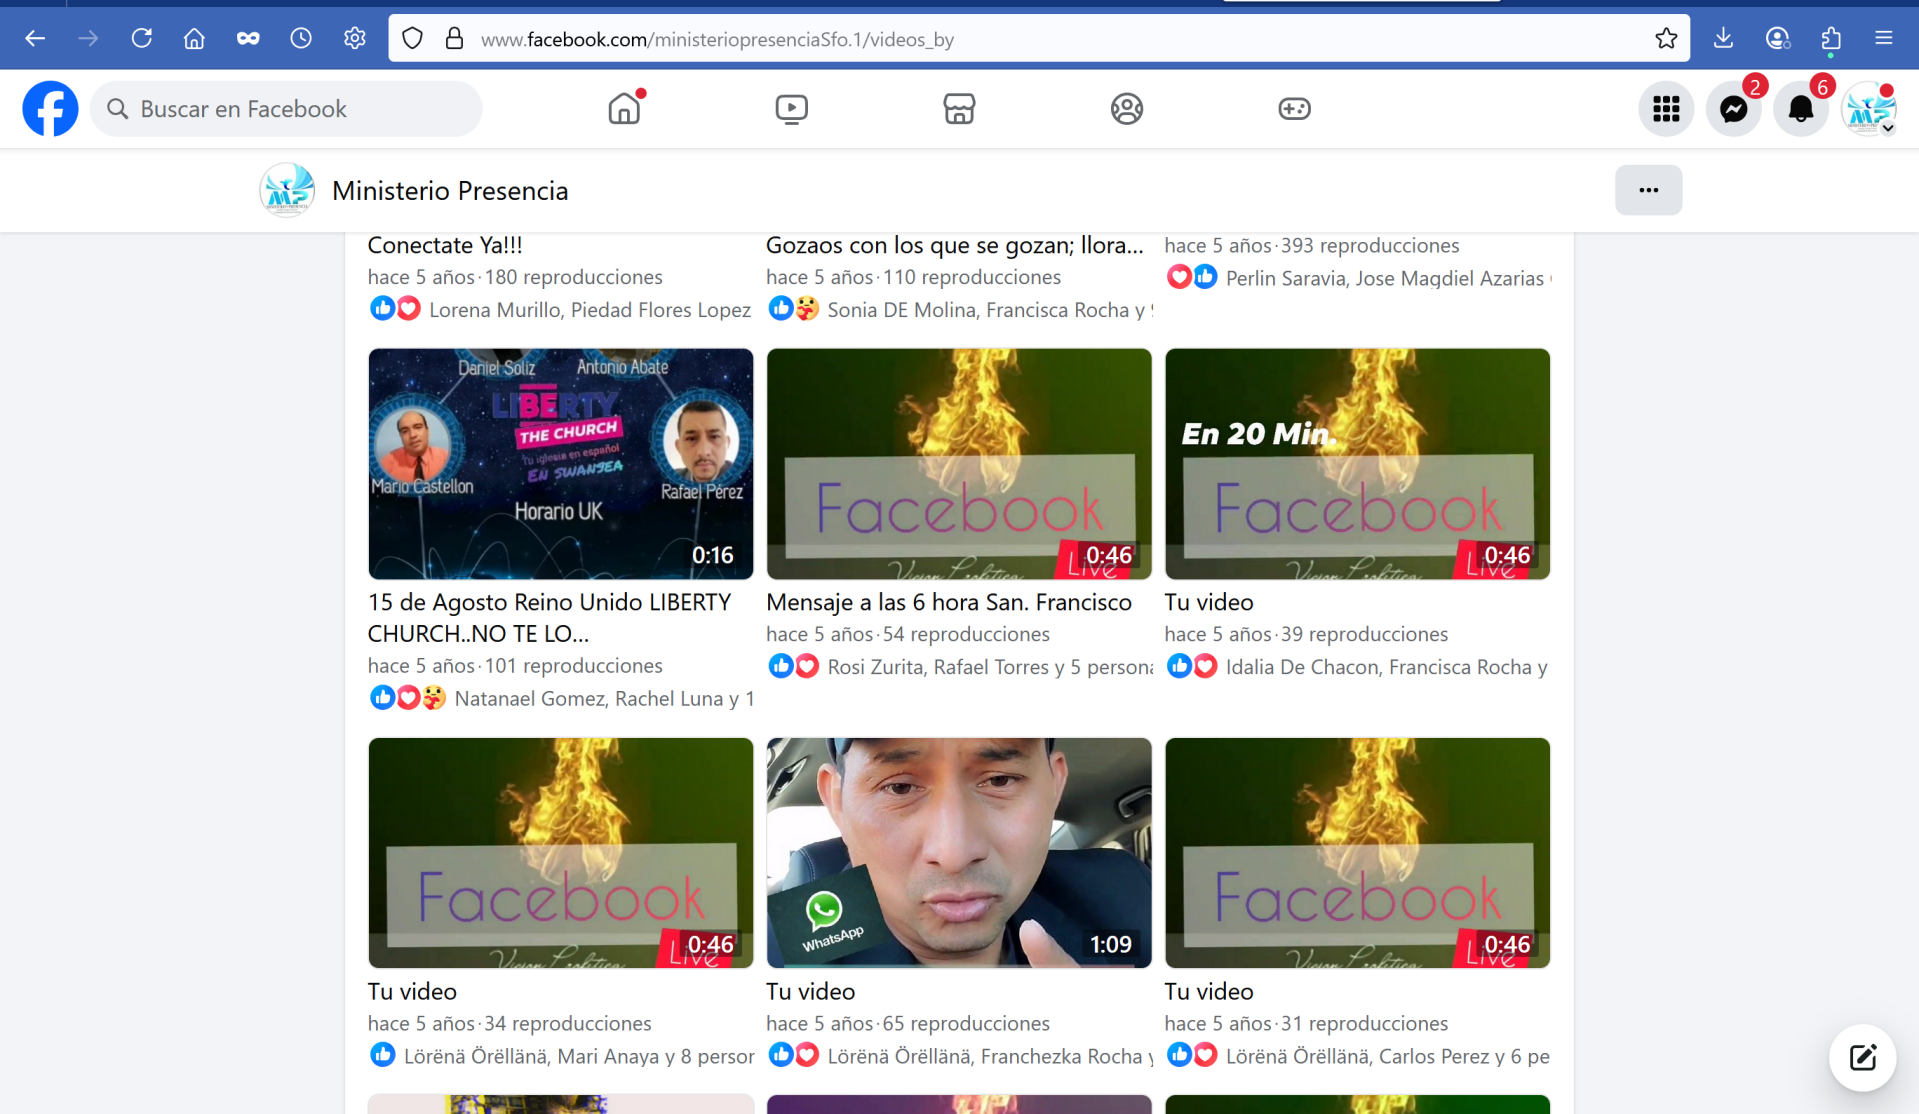View Facebook notifications

tap(1801, 108)
